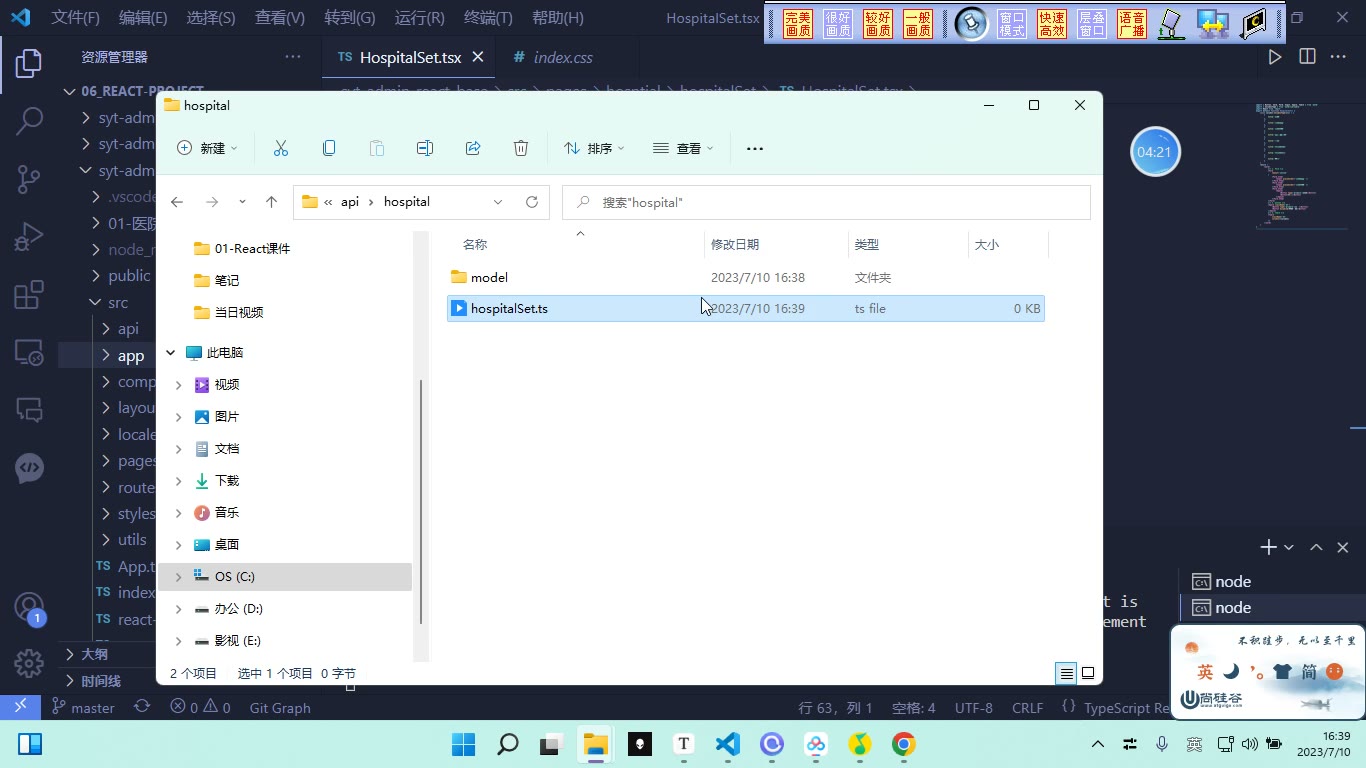Expand the OS (C:) drive tree node
Viewport: 1366px width, 768px height.
pos(179,577)
